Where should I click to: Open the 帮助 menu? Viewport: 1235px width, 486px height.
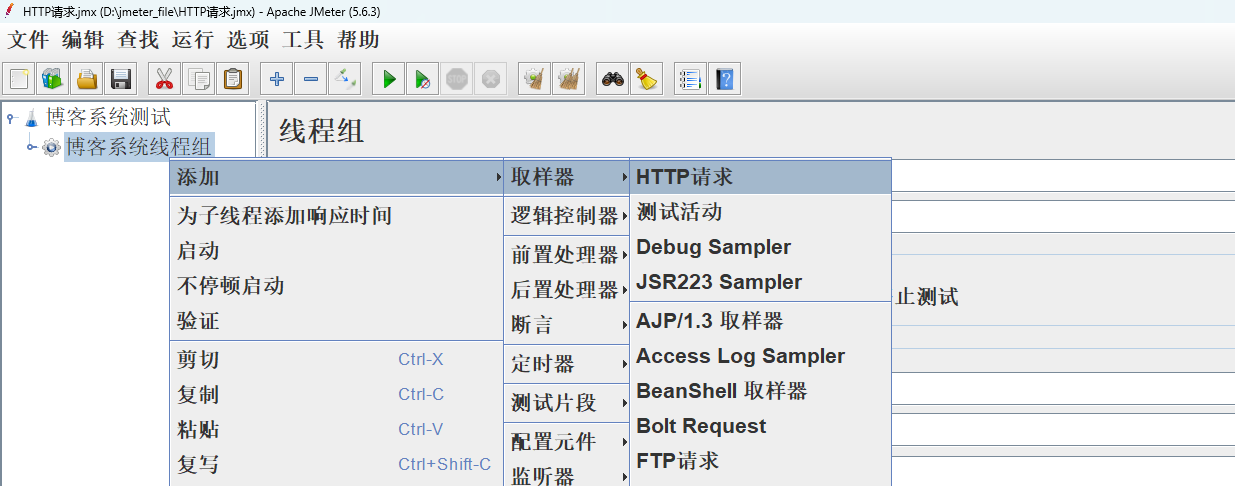358,40
